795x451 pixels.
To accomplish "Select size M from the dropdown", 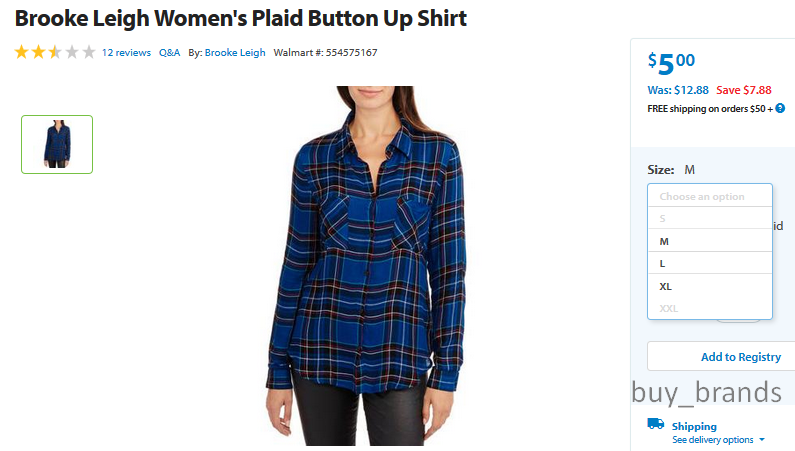I will pos(710,241).
